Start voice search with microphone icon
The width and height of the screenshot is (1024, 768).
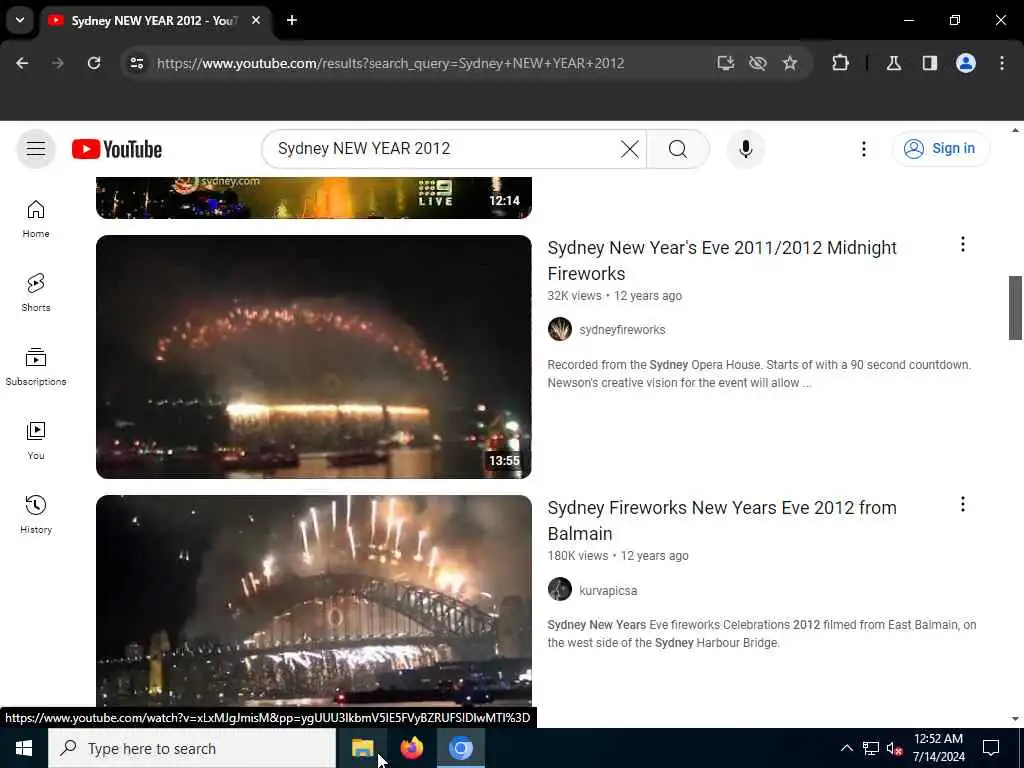745,149
